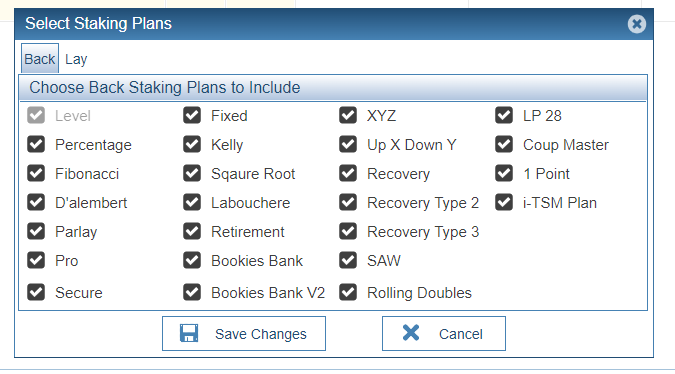
Task: Click the floppy disk save icon
Action: (x=189, y=333)
